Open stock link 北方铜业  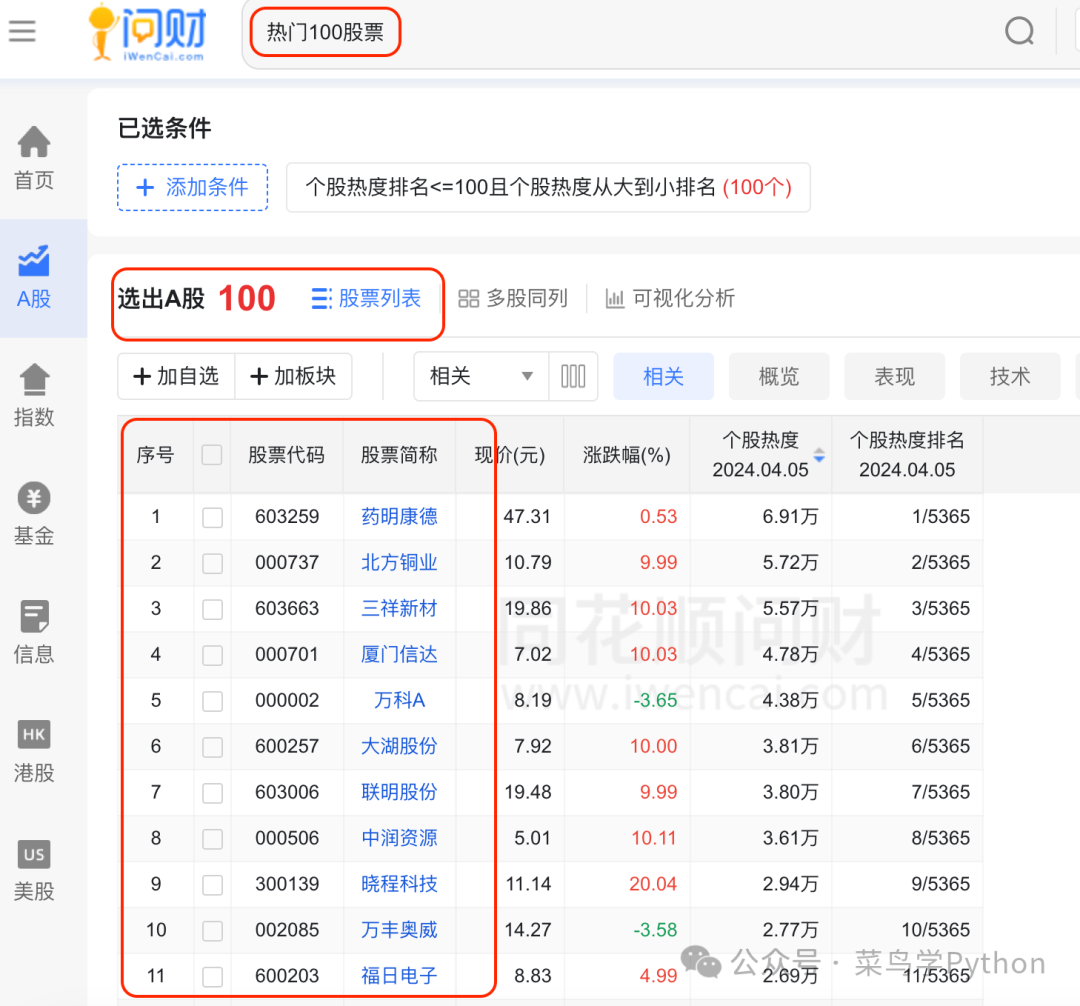click(399, 563)
